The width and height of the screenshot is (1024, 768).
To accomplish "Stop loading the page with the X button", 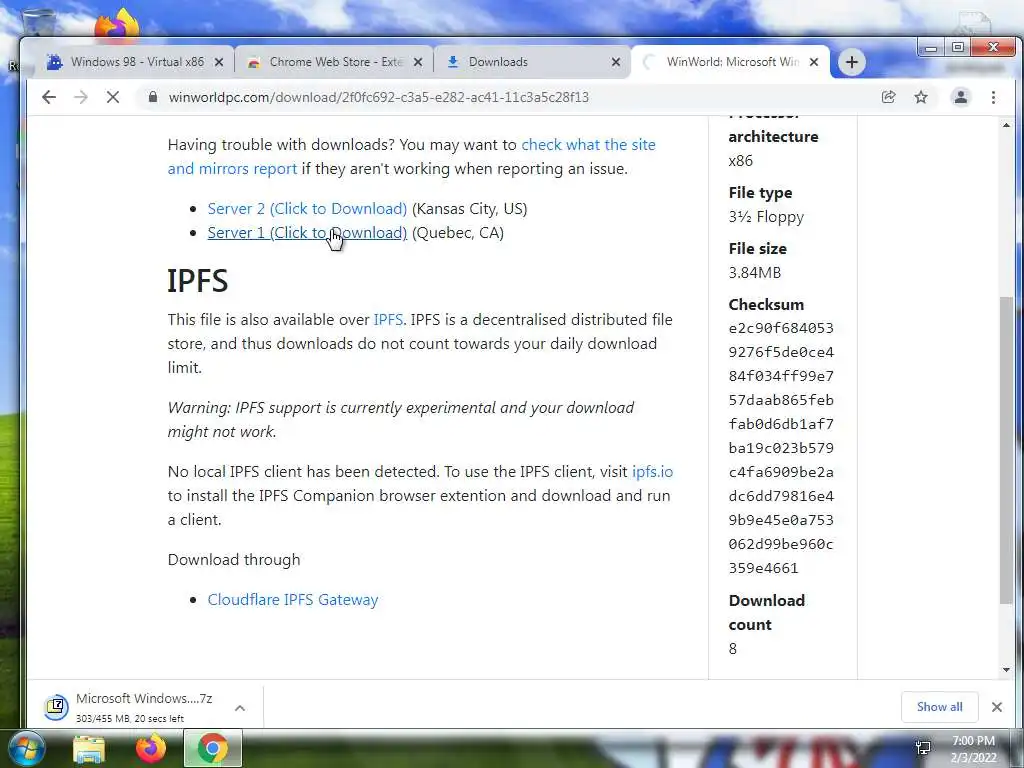I will [113, 97].
